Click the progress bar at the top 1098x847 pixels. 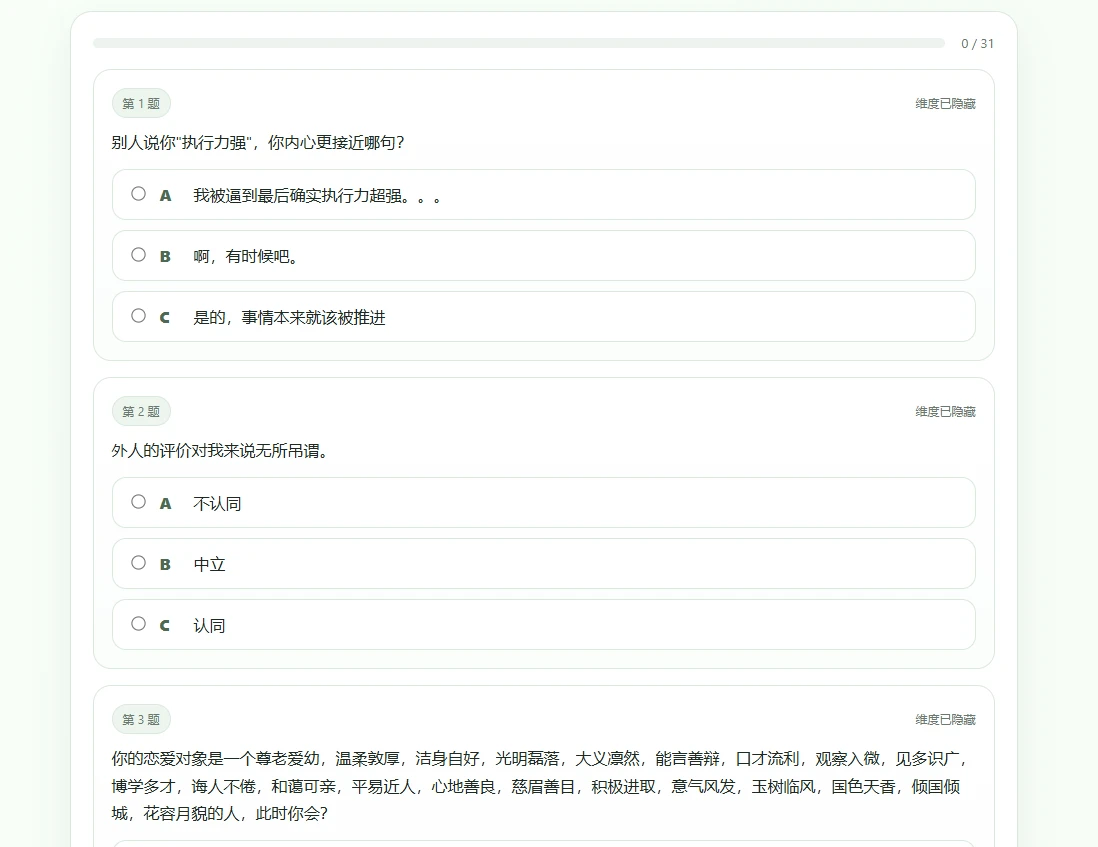coord(518,43)
